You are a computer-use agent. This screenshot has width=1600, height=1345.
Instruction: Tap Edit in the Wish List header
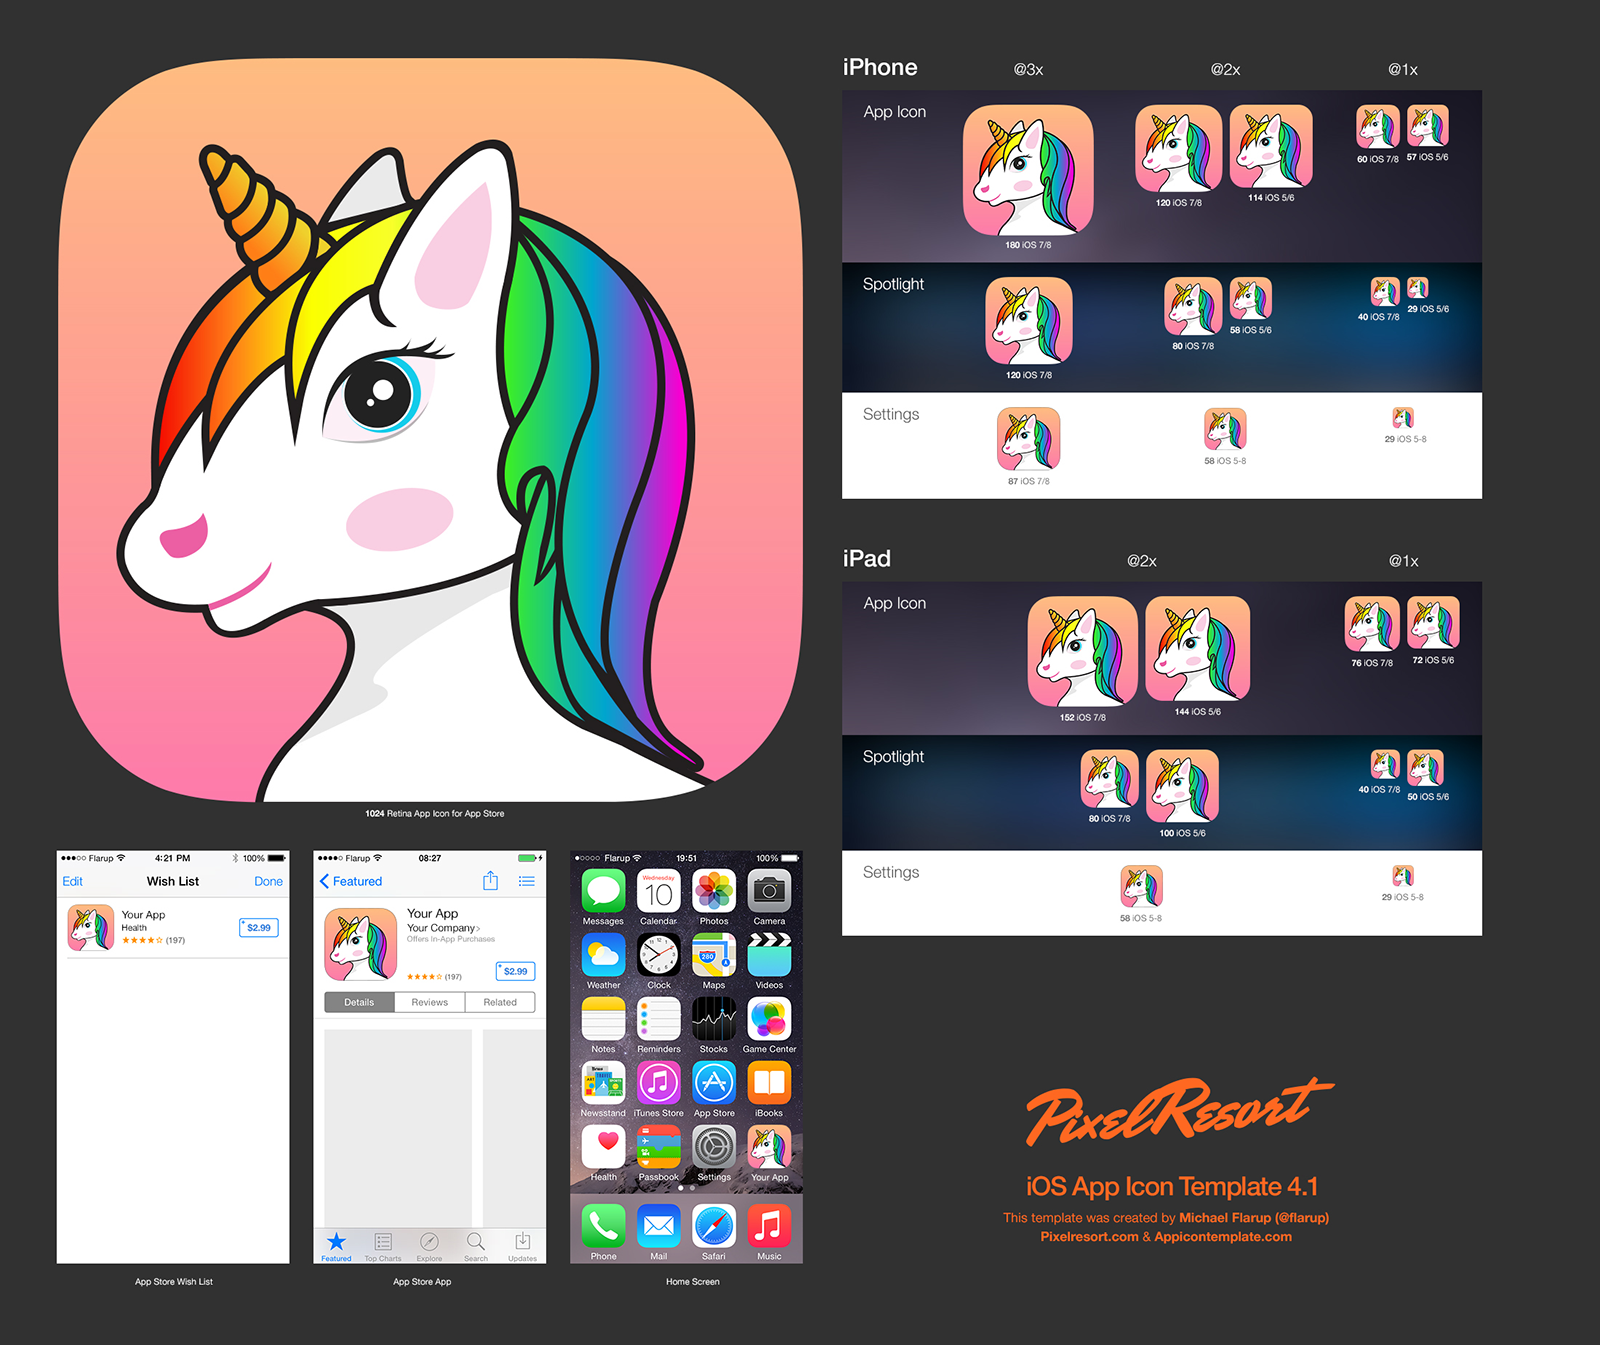[x=73, y=881]
